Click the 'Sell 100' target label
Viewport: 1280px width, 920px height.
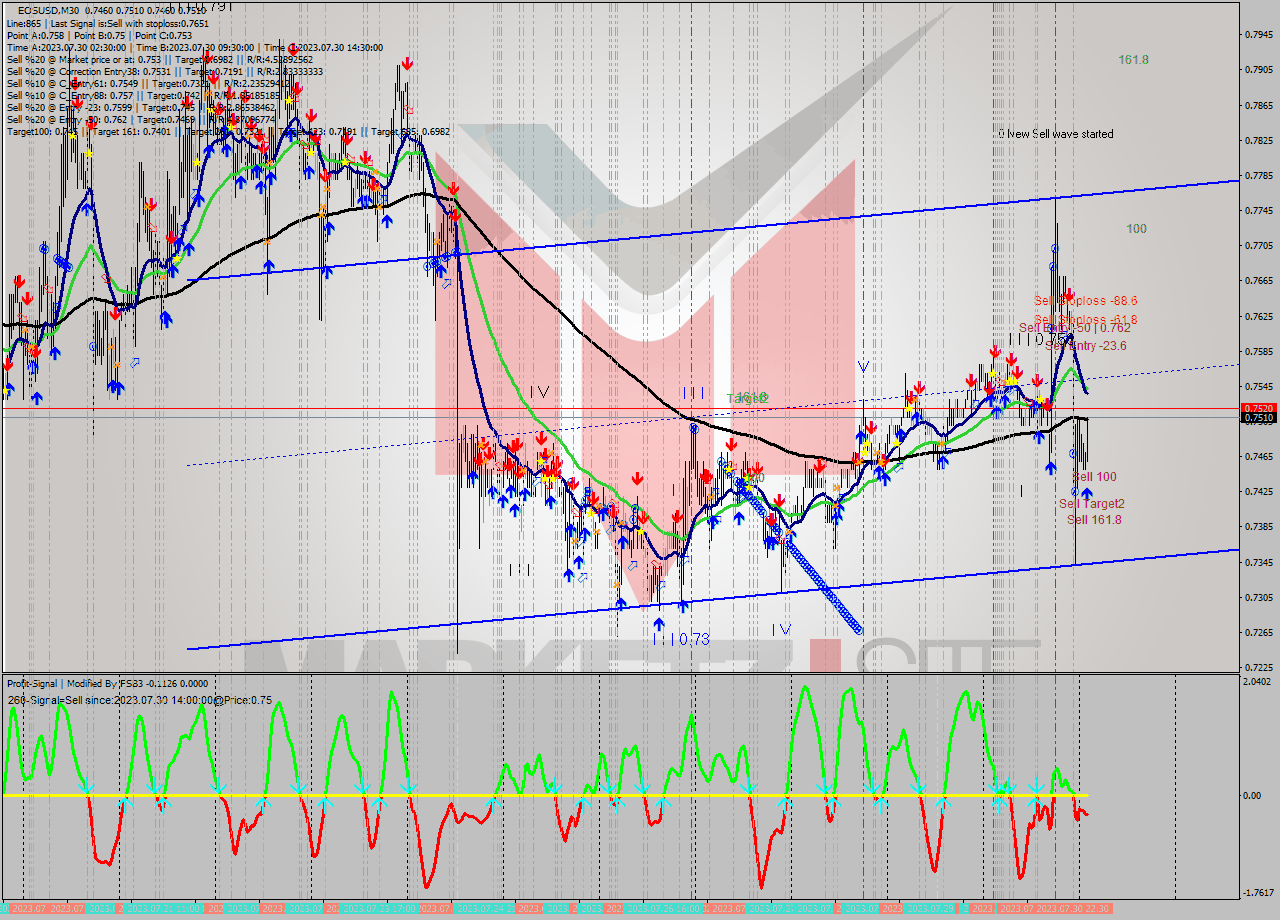pyautogui.click(x=1094, y=477)
